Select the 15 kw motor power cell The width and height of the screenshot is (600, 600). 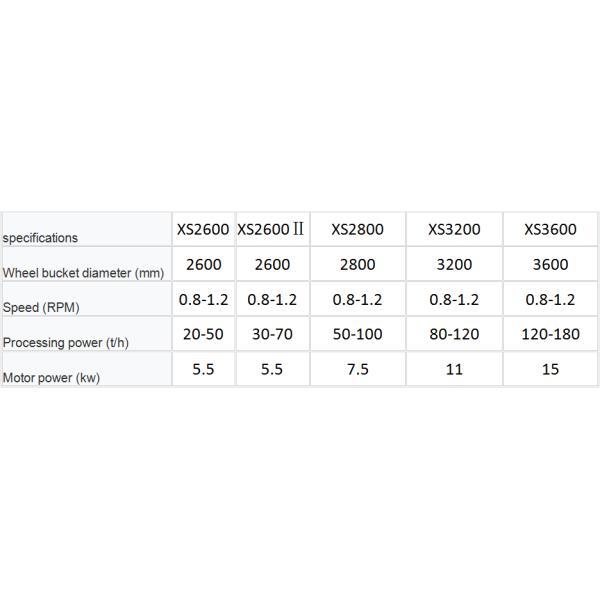(x=550, y=369)
